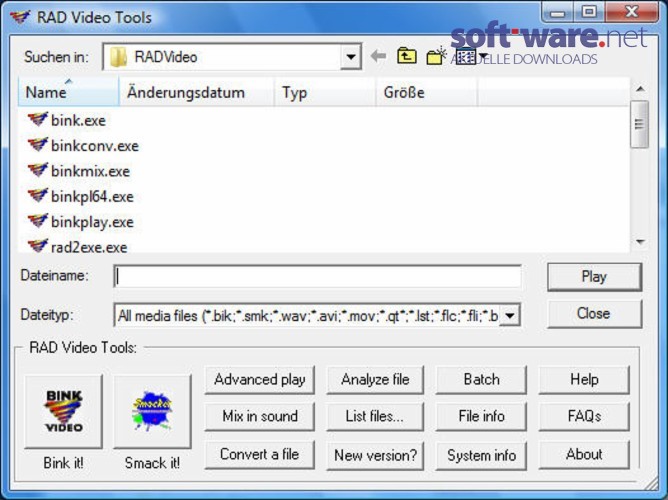This screenshot has width=668, height=500.
Task: Sort by Größe column header
Action: (x=426, y=92)
